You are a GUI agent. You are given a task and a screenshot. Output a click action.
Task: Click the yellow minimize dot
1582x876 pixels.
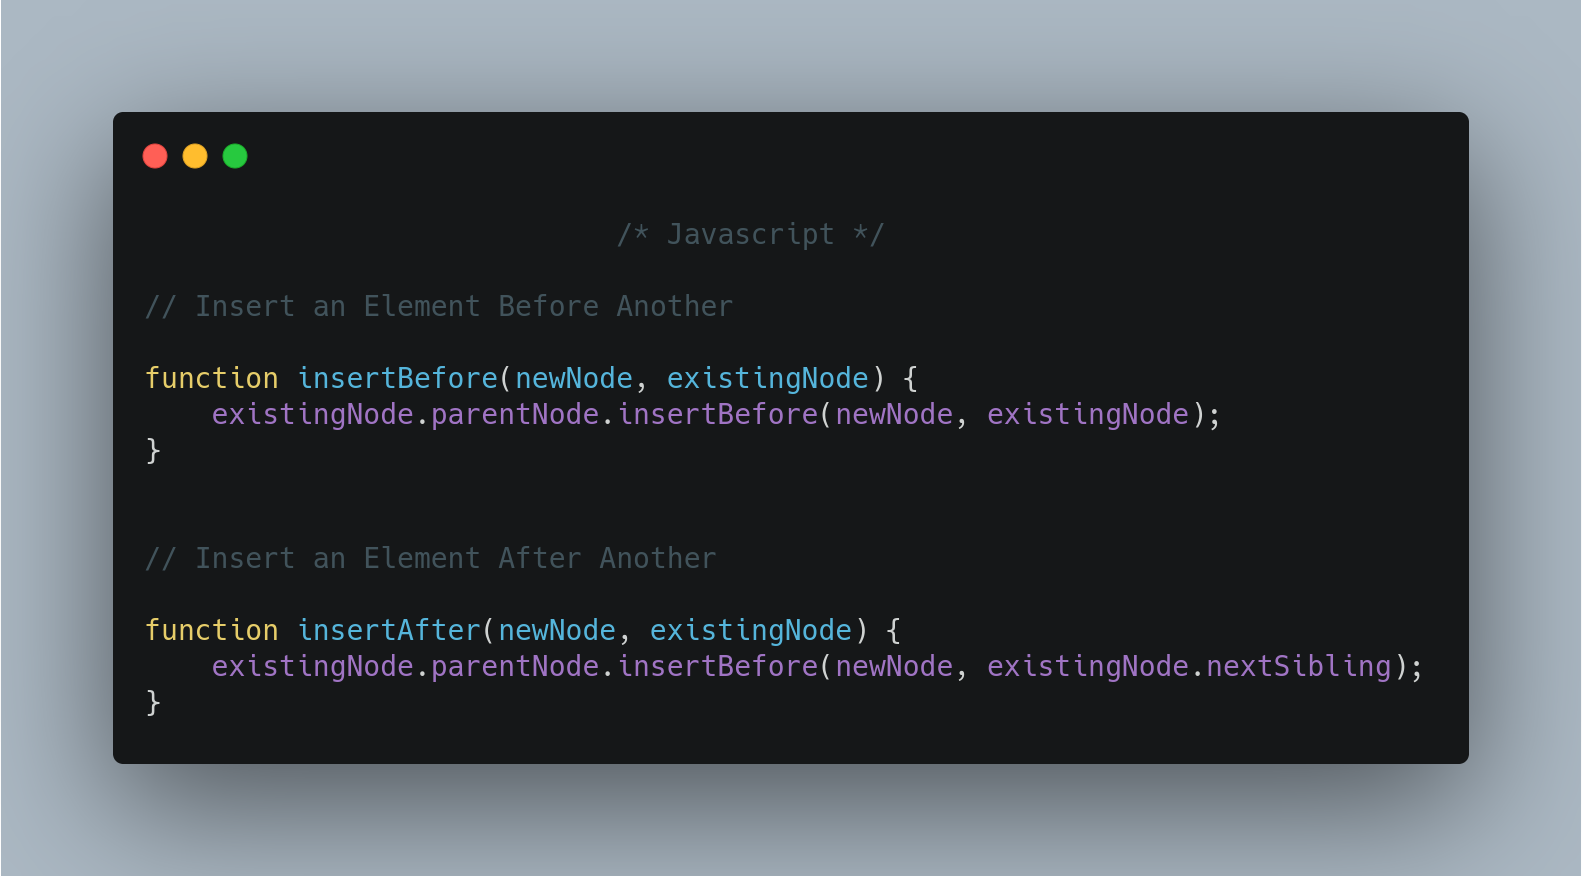point(195,156)
